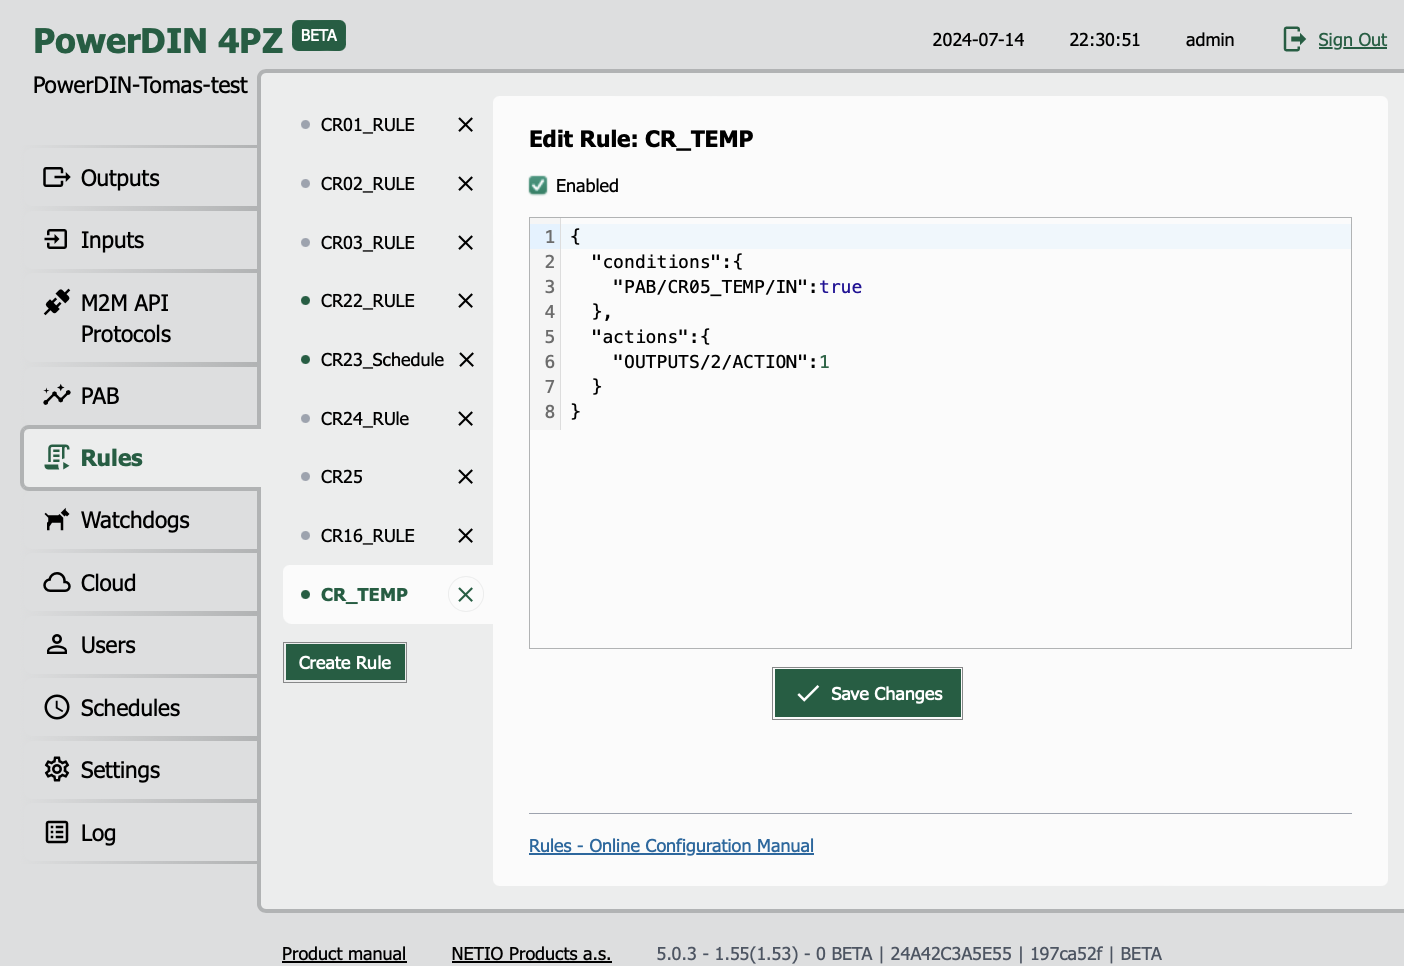Remove the CR25 rule with X

[x=465, y=477]
